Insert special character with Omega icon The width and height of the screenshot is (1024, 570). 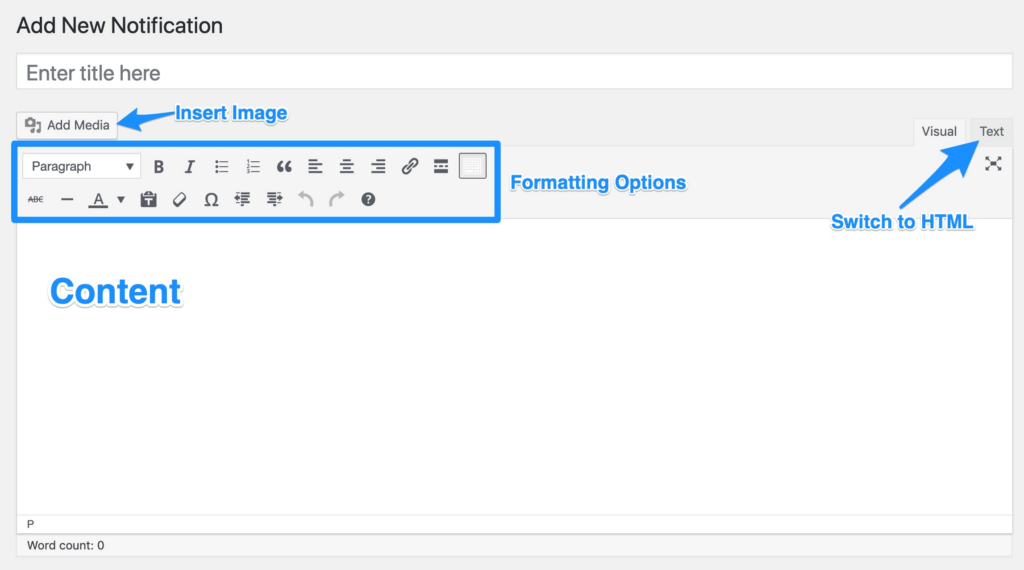211,200
